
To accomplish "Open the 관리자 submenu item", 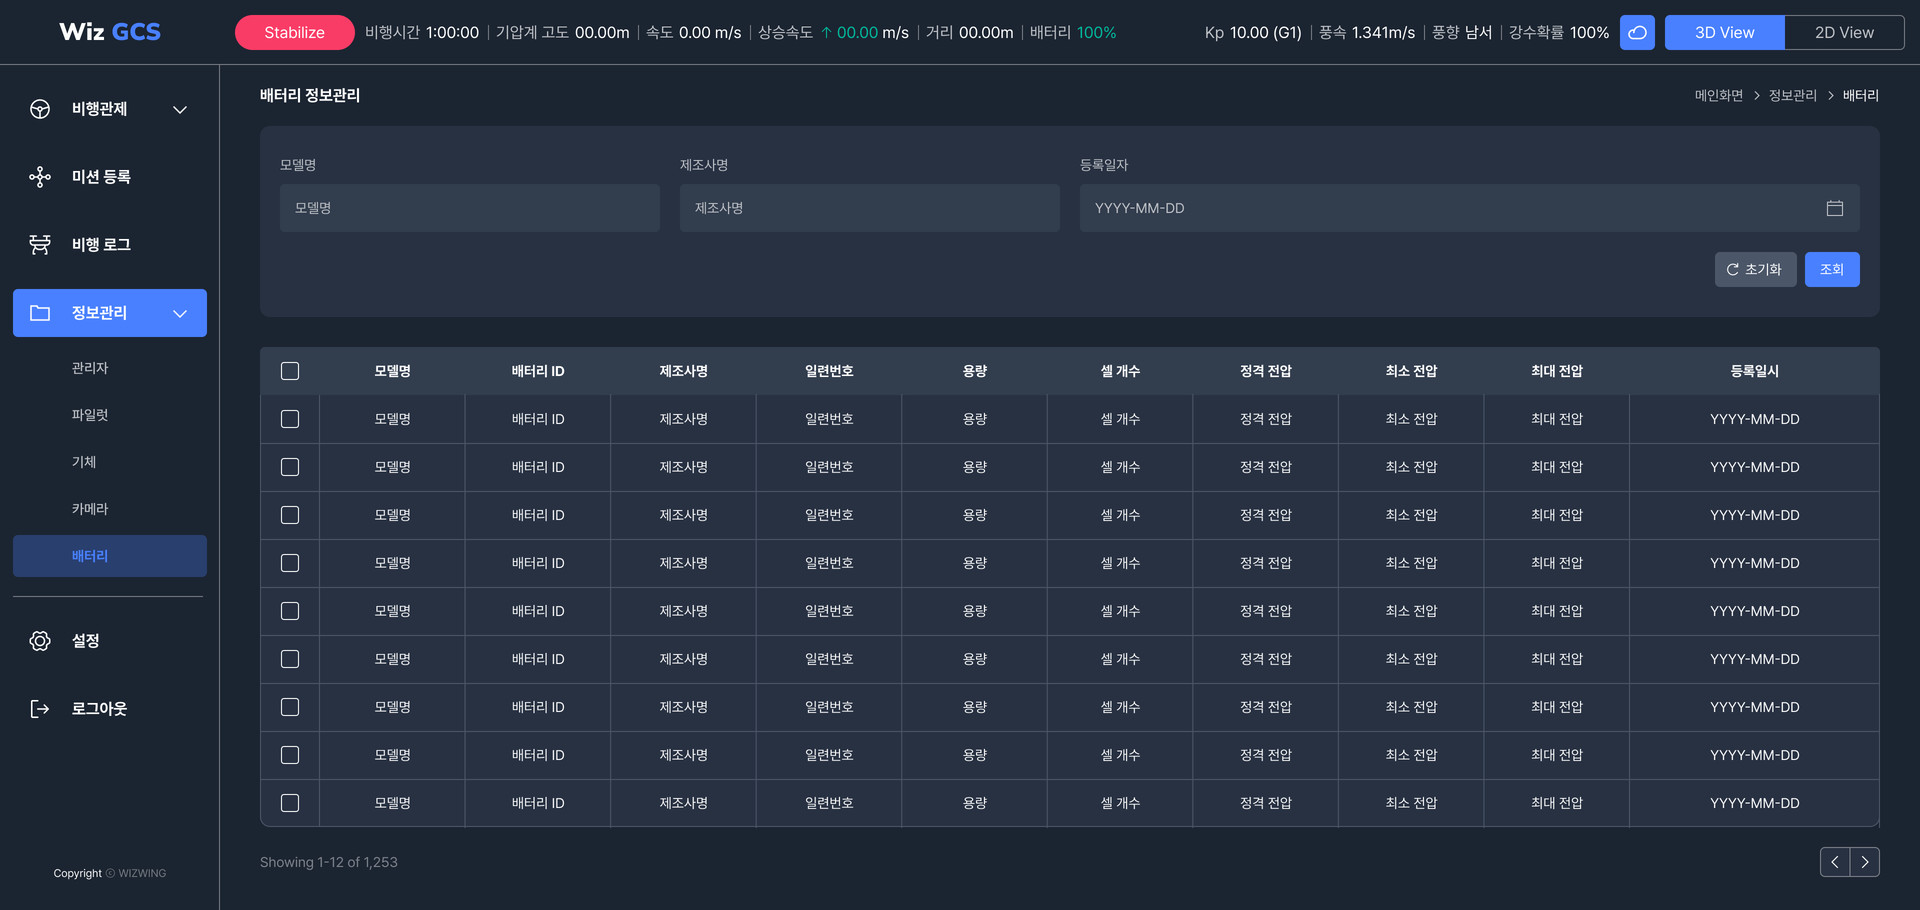I will click(90, 368).
